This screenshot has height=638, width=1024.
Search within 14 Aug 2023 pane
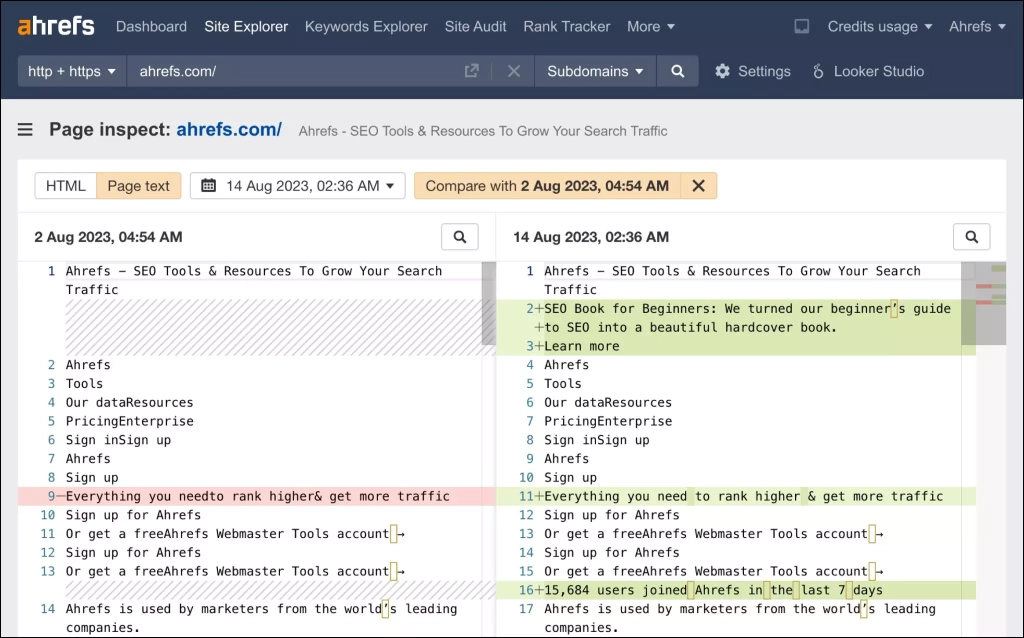(x=972, y=237)
